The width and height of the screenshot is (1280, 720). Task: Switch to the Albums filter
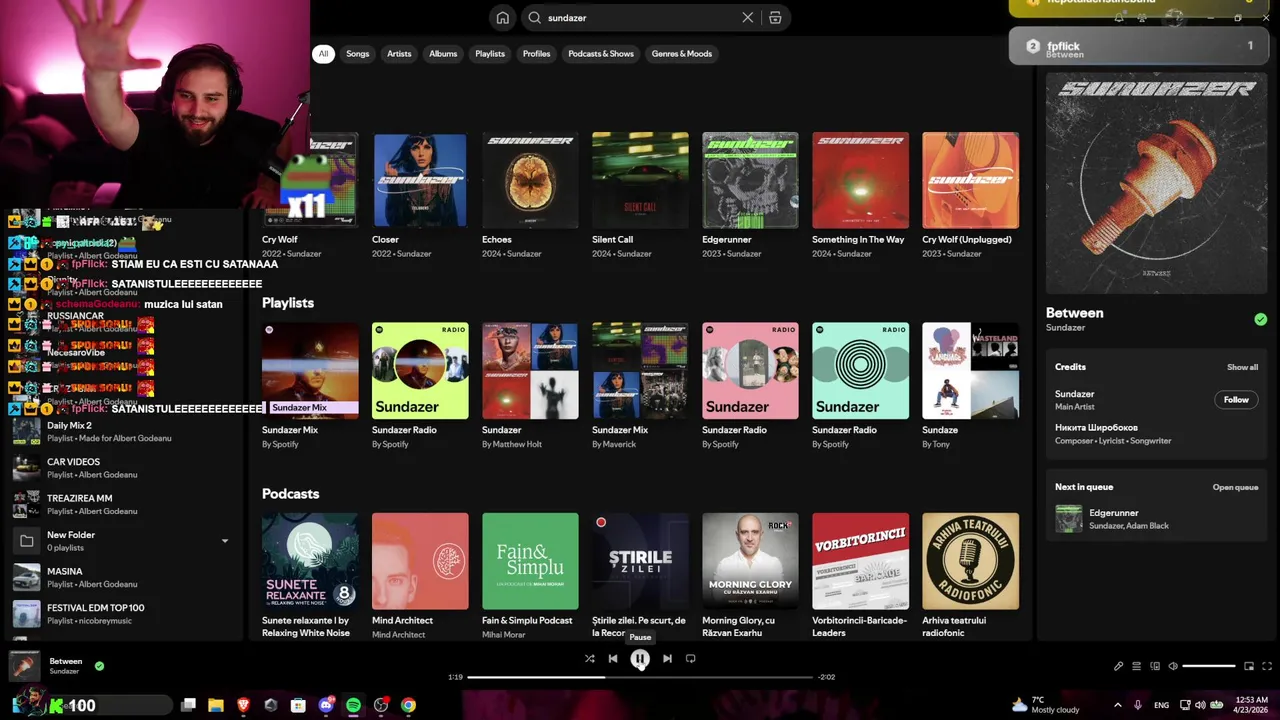443,54
